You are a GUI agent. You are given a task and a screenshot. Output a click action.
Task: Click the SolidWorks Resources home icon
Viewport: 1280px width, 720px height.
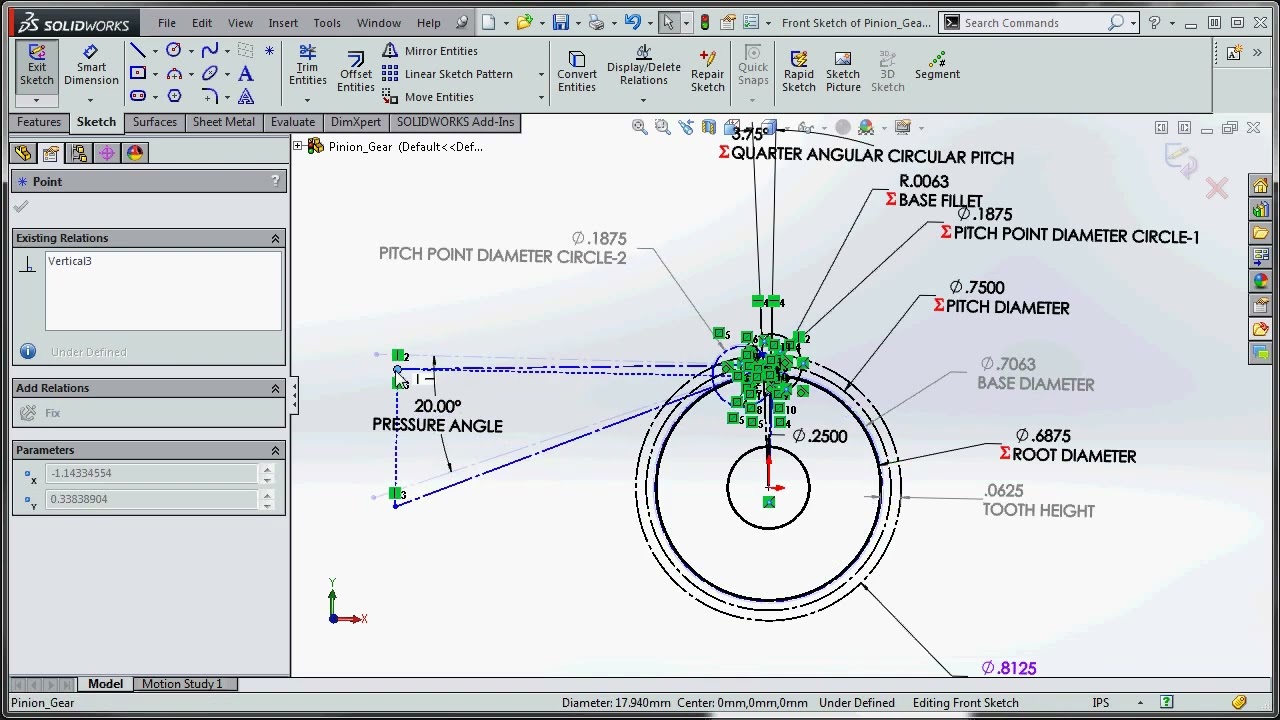point(1260,186)
